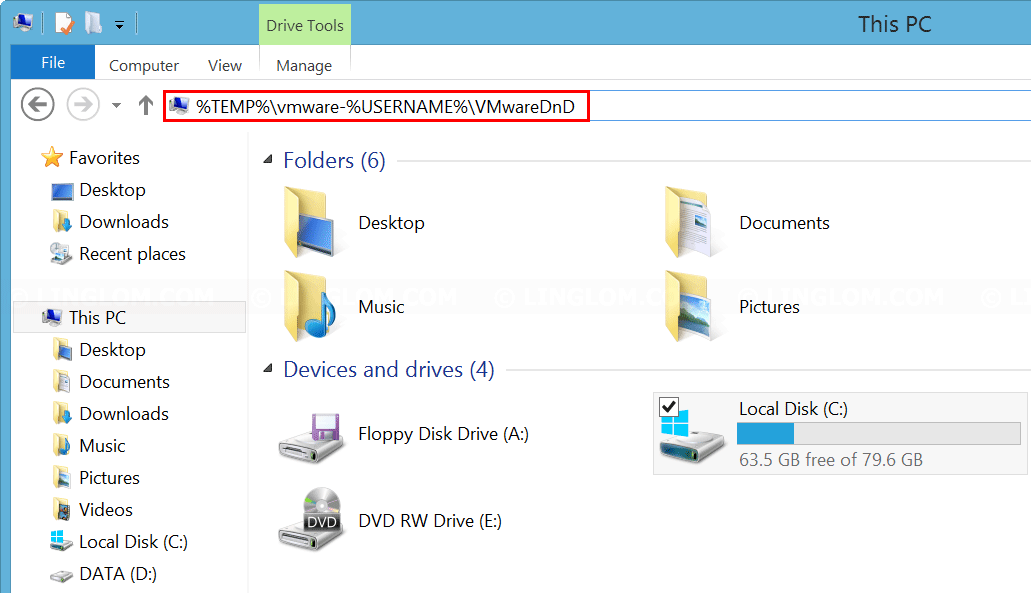Screen dimensions: 1031x593
Task: Click the Favorites star icon
Action: point(51,158)
